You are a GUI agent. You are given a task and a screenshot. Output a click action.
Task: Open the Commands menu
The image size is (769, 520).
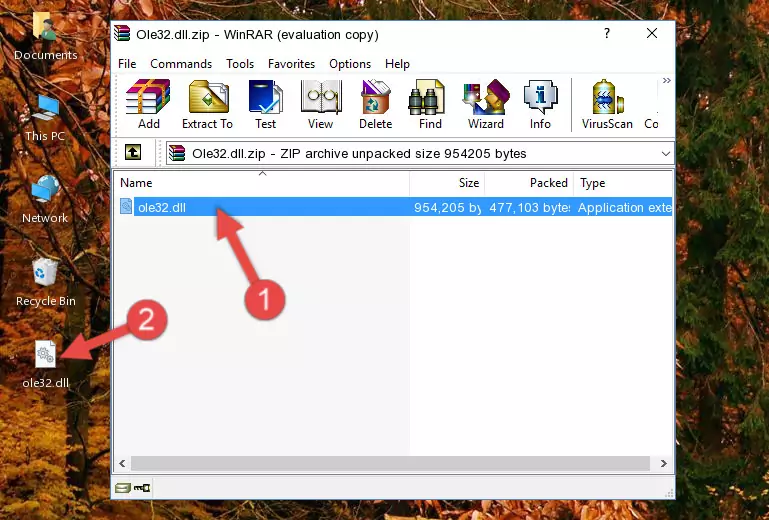[x=181, y=64]
